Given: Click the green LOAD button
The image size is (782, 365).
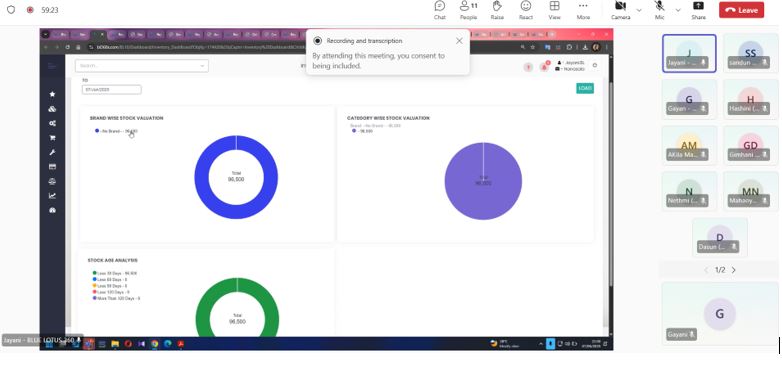Looking at the screenshot, I should point(585,88).
